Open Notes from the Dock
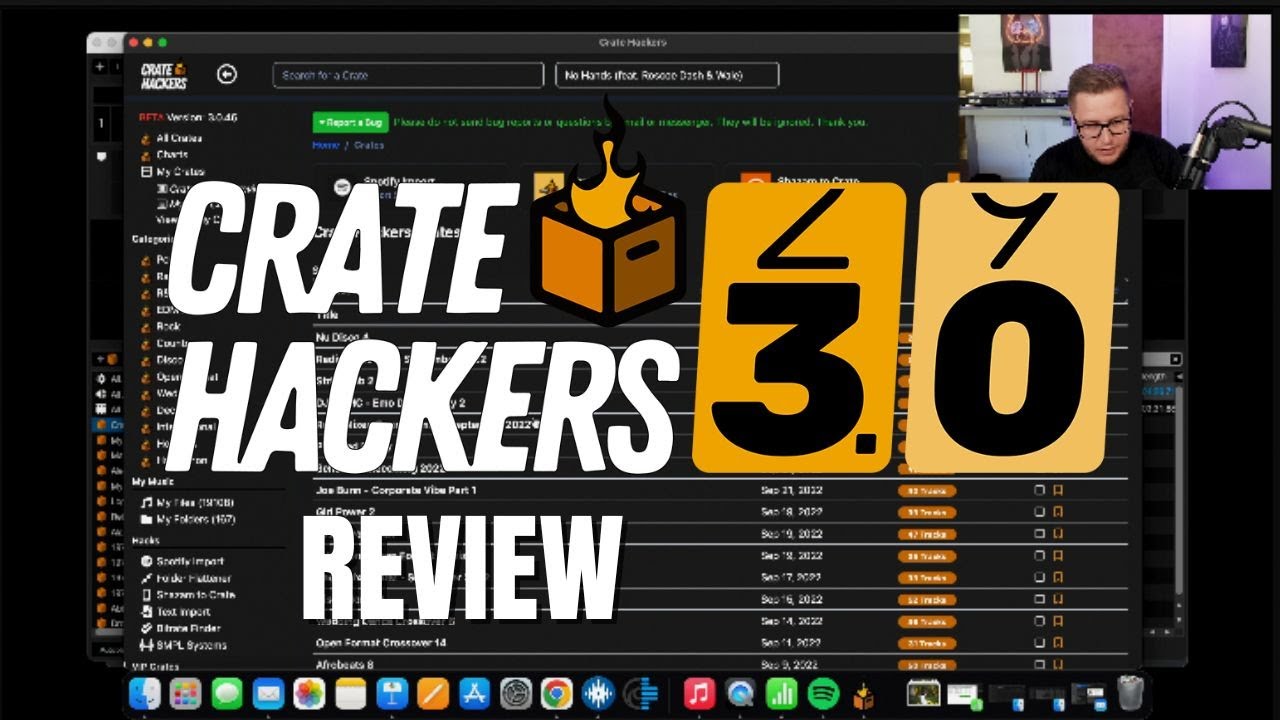This screenshot has height=720, width=1280. tap(350, 693)
